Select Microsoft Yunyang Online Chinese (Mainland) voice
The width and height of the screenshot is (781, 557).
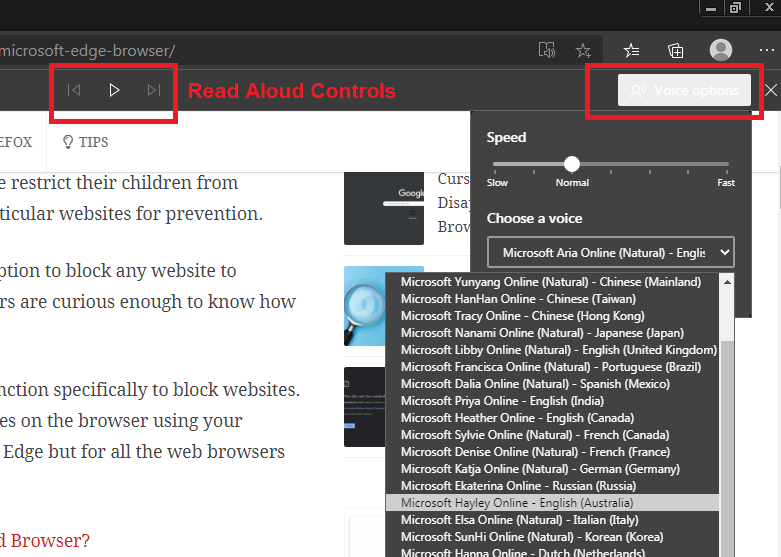tap(552, 282)
